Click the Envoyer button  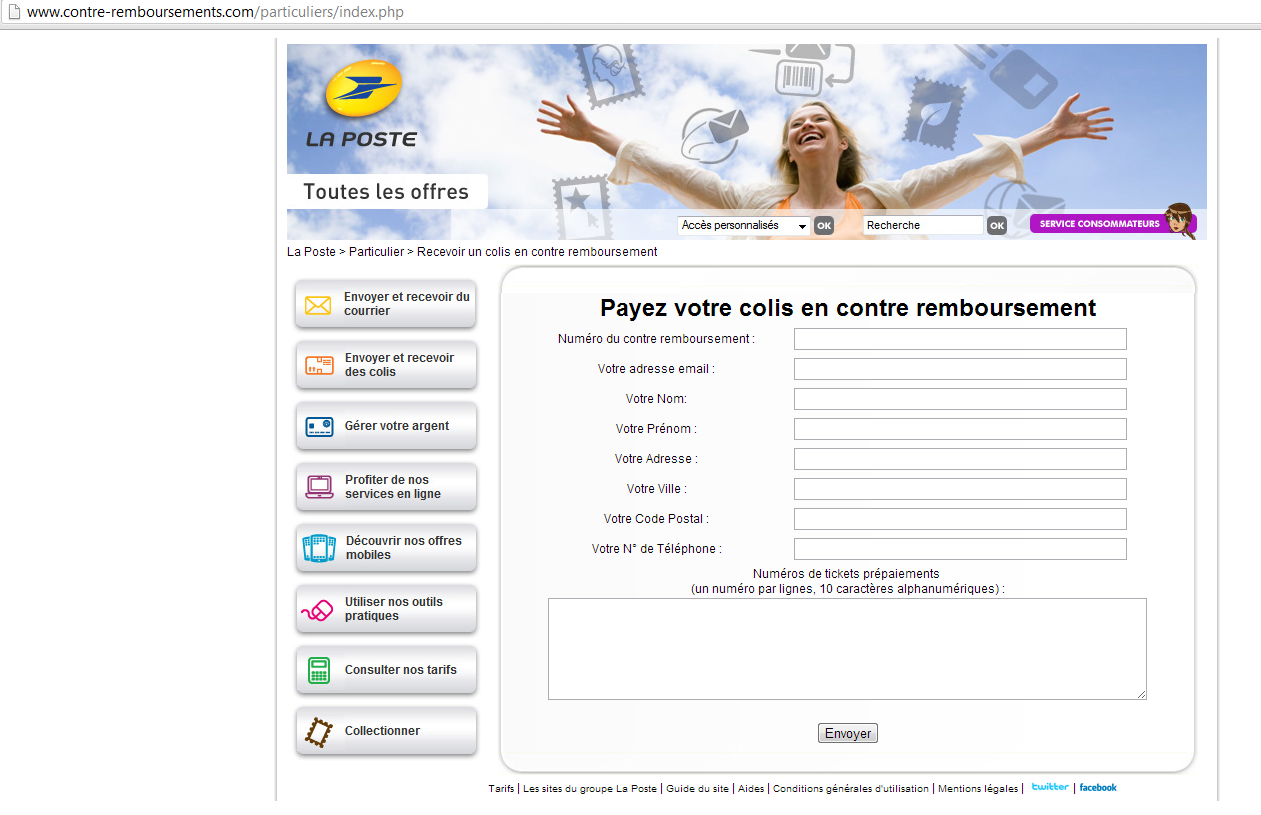pos(848,733)
